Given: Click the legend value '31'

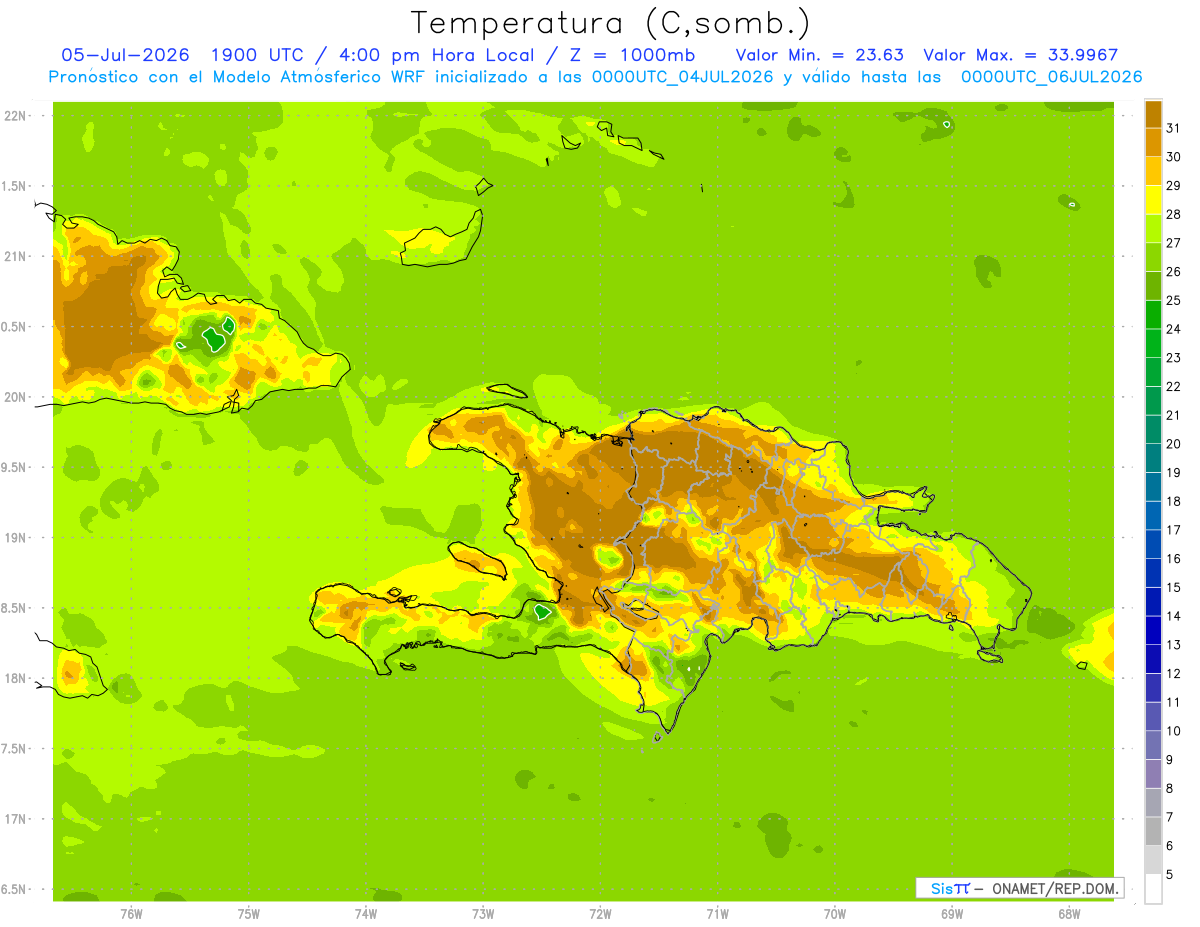Looking at the screenshot, I should (1173, 128).
